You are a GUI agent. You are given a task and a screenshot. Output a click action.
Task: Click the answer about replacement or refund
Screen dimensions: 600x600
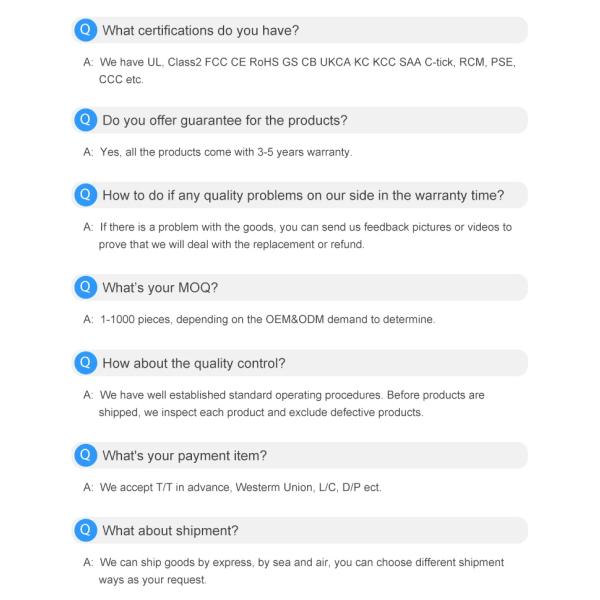coord(300,236)
